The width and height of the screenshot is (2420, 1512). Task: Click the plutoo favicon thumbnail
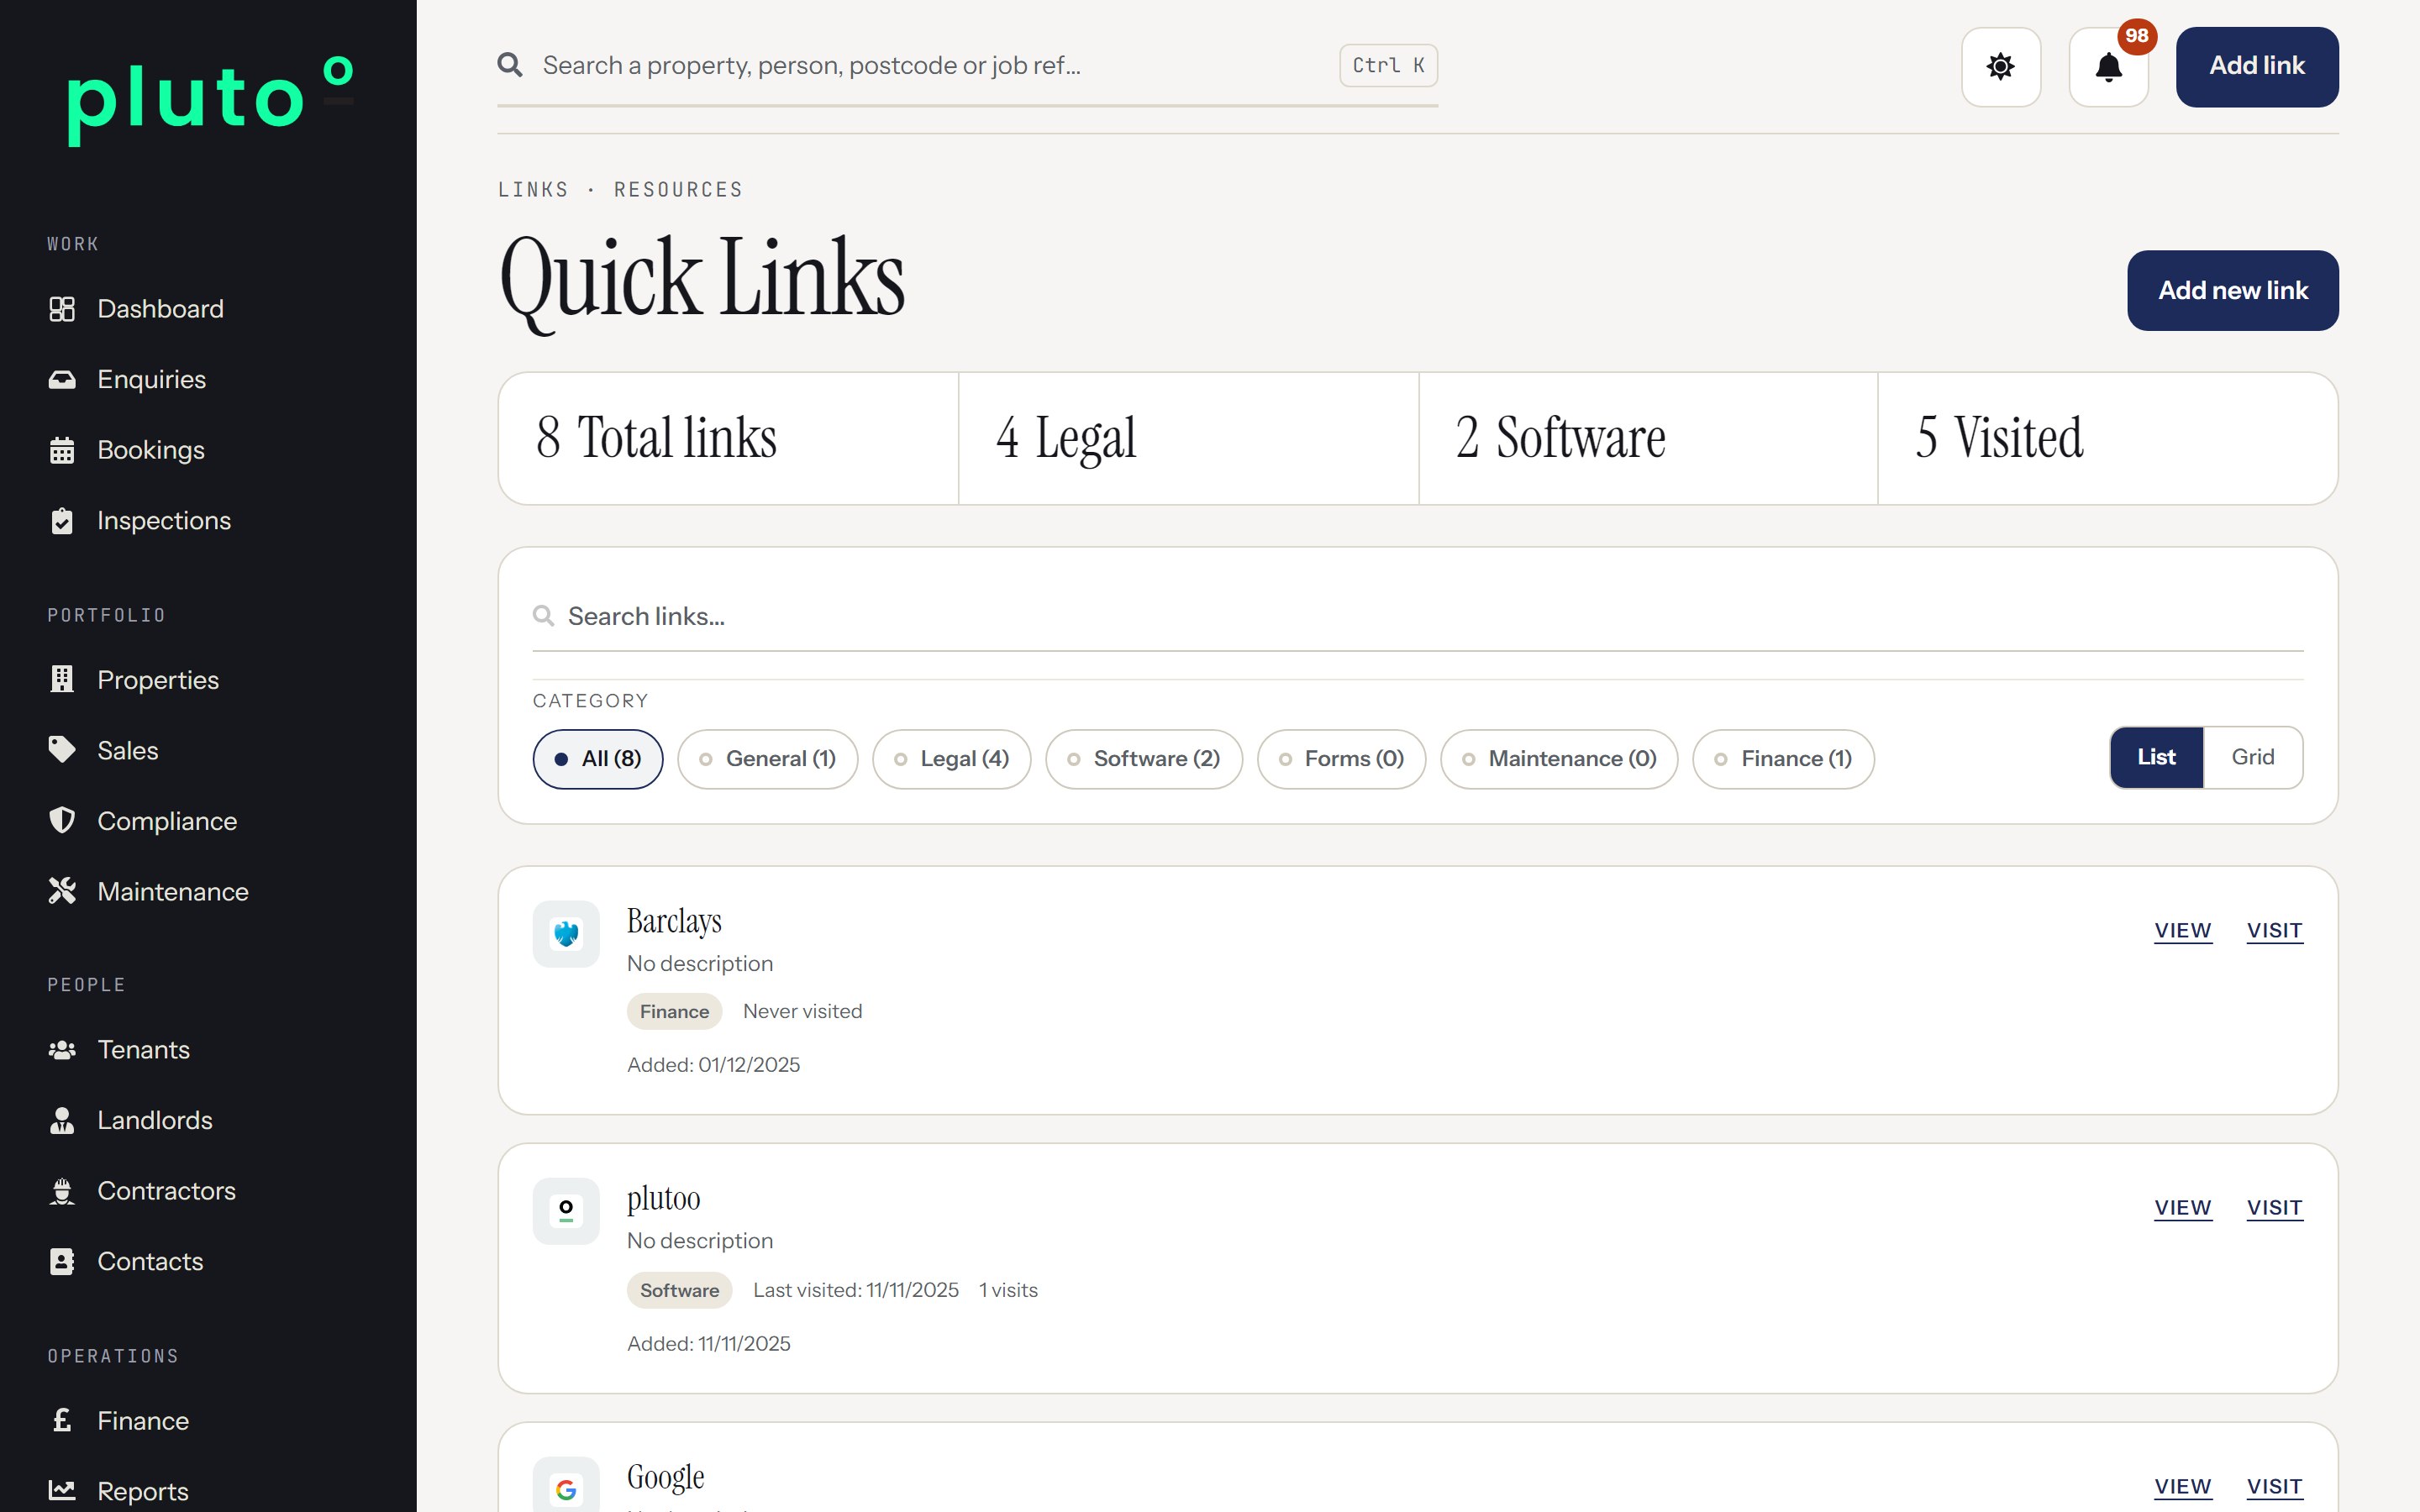point(566,1211)
